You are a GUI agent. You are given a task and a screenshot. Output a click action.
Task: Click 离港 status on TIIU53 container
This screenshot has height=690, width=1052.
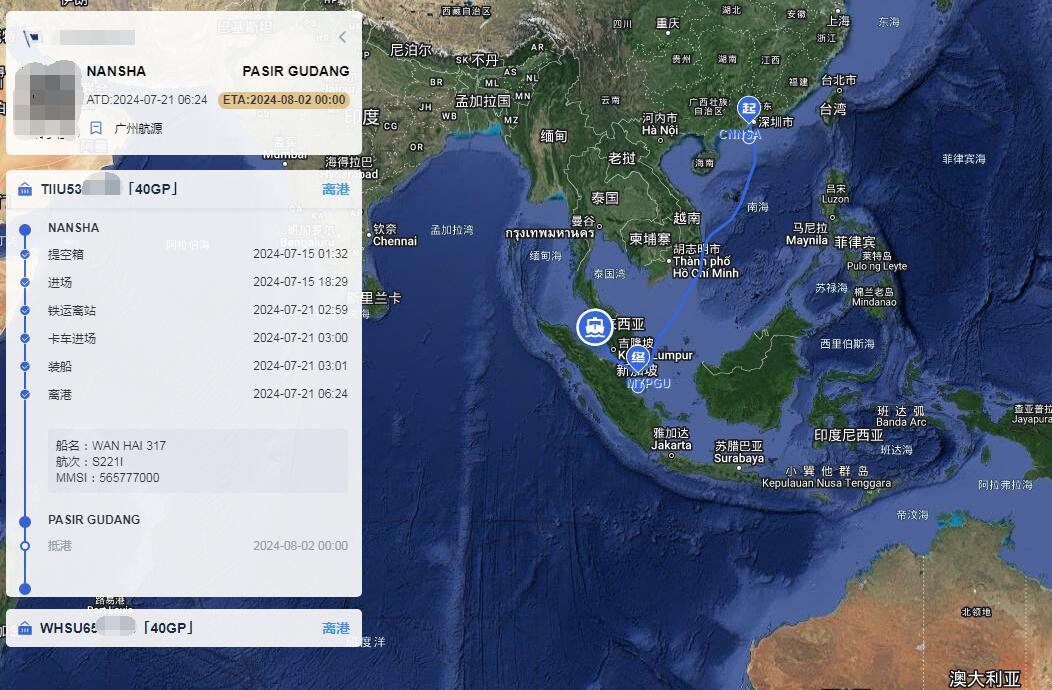click(335, 190)
